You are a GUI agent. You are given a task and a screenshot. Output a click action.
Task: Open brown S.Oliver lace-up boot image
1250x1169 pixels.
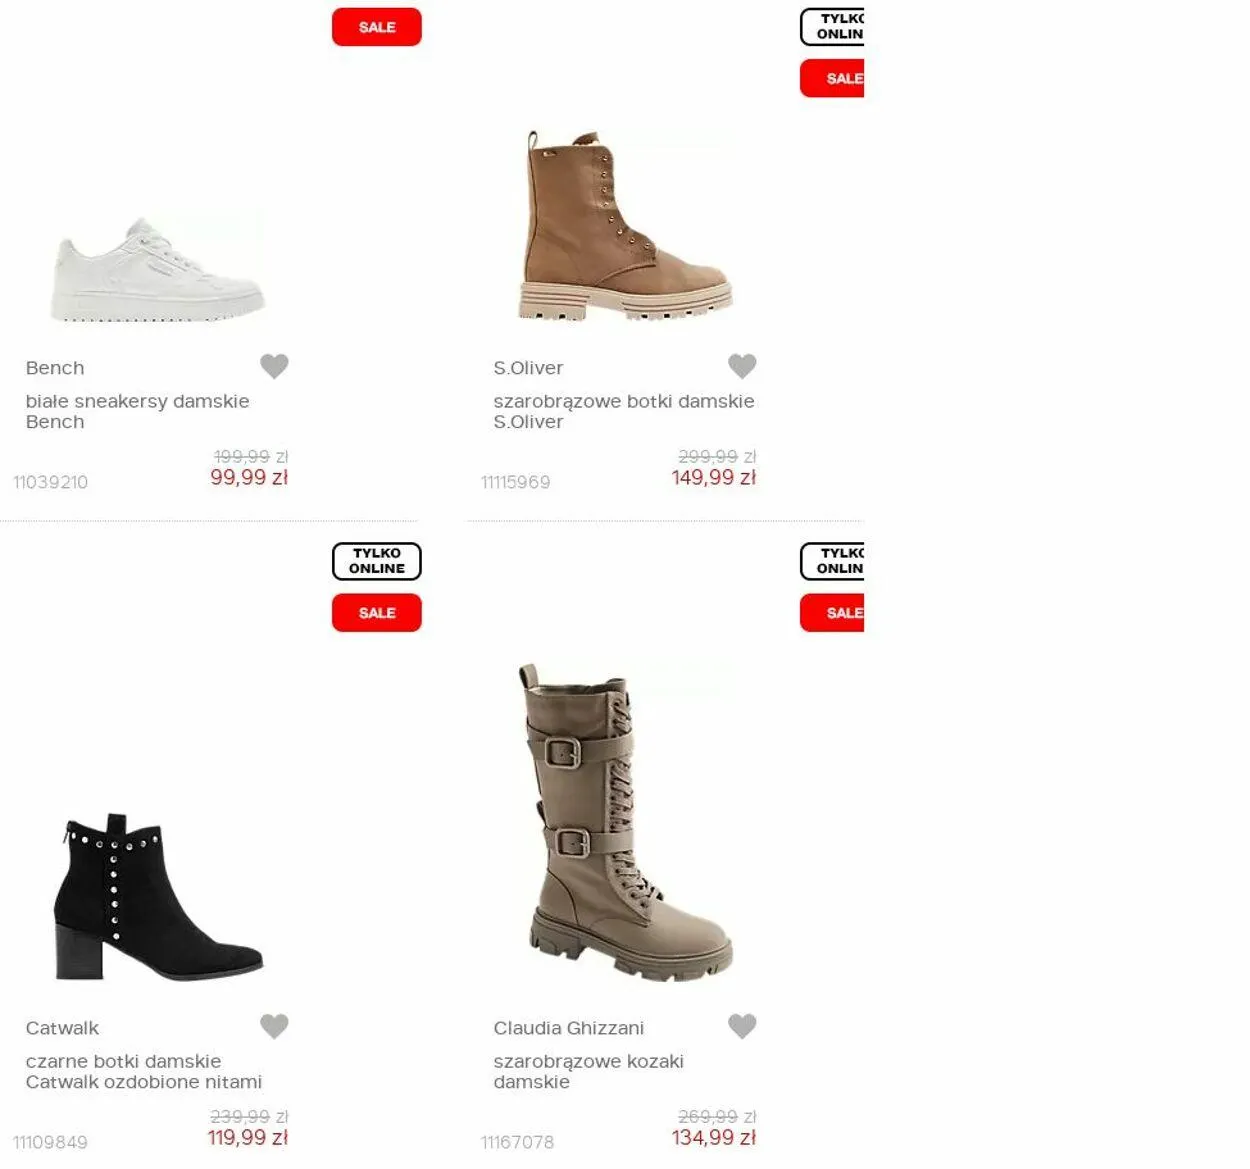[625, 225]
